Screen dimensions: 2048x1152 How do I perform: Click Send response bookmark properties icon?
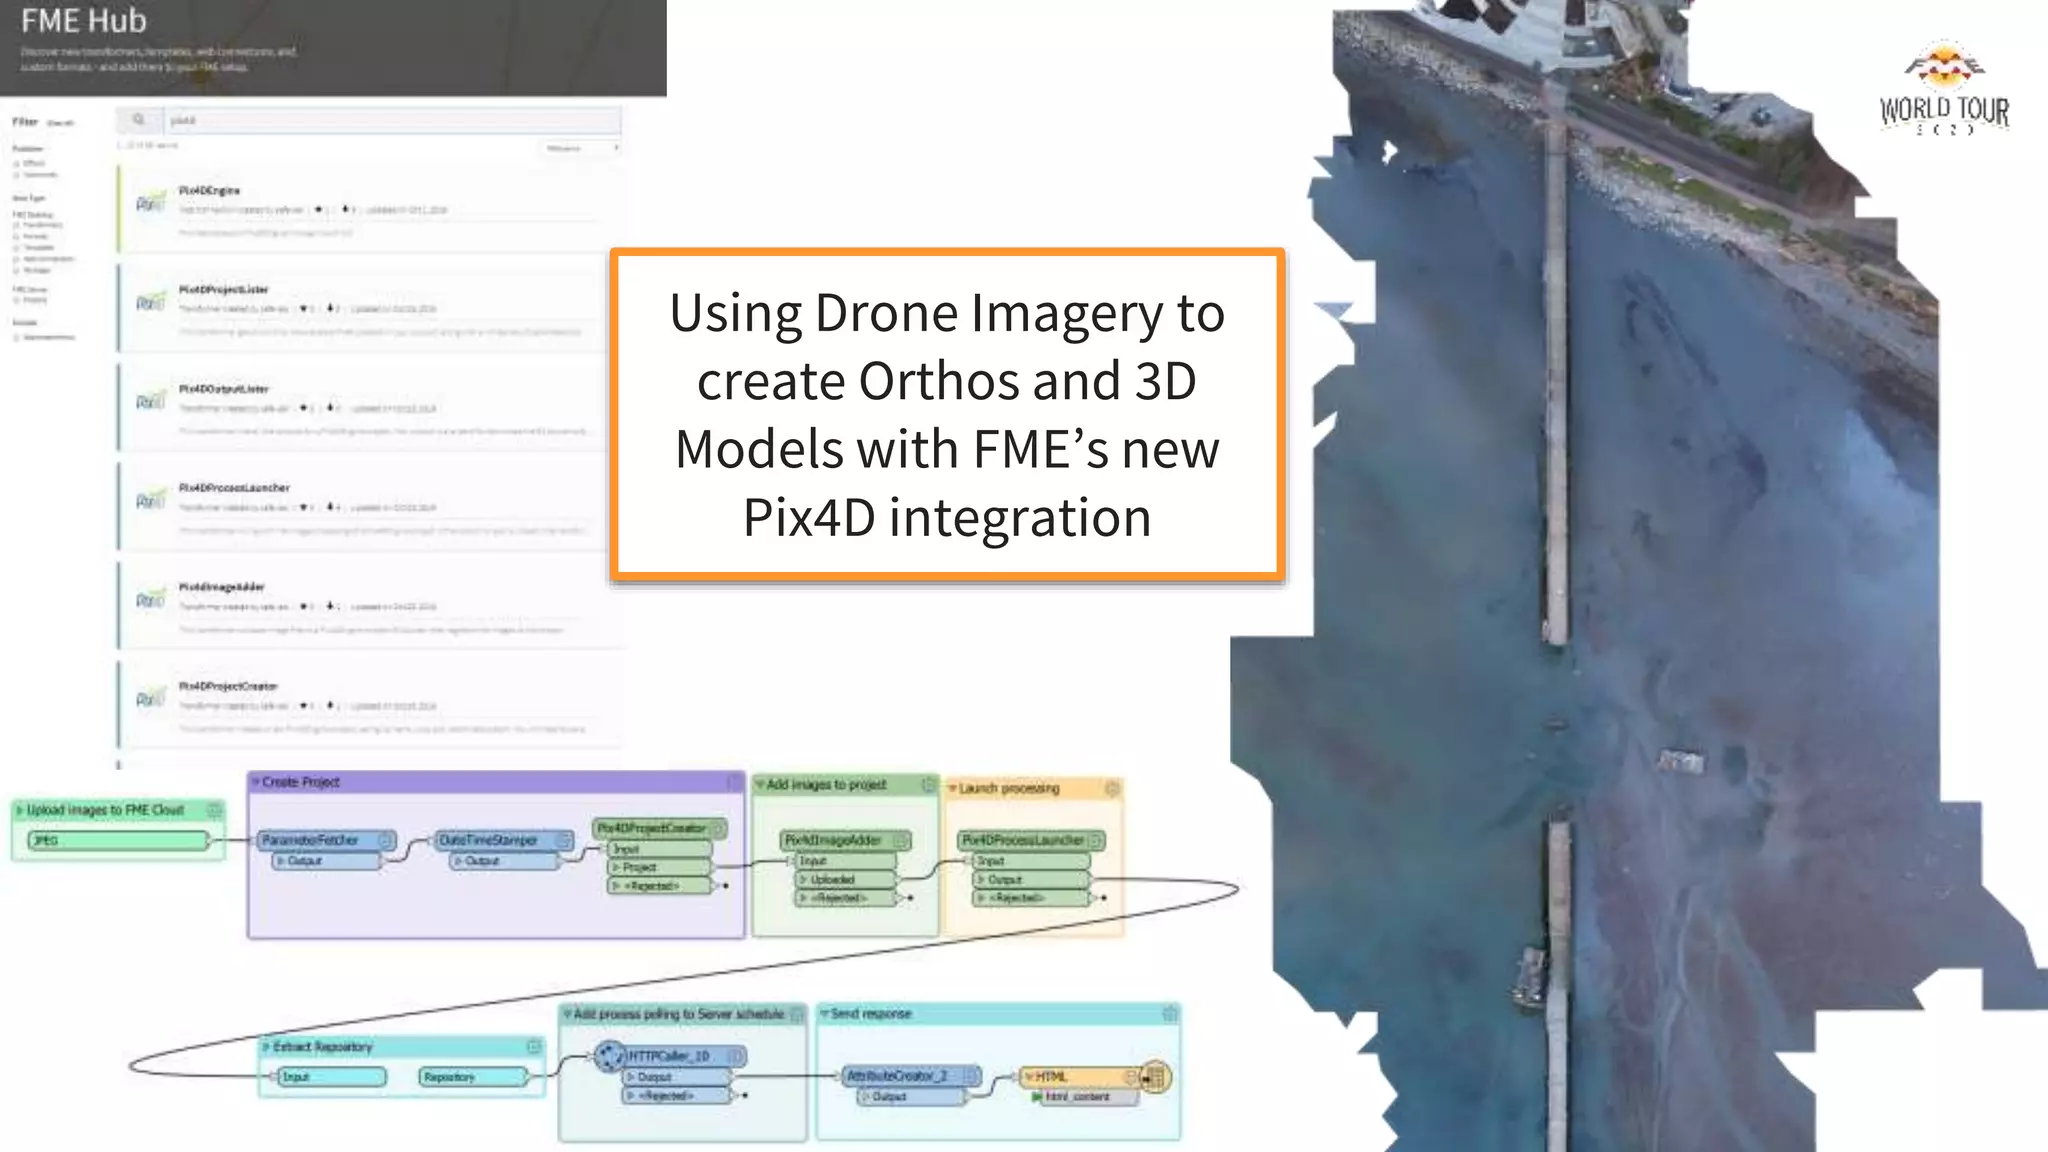1169,1014
